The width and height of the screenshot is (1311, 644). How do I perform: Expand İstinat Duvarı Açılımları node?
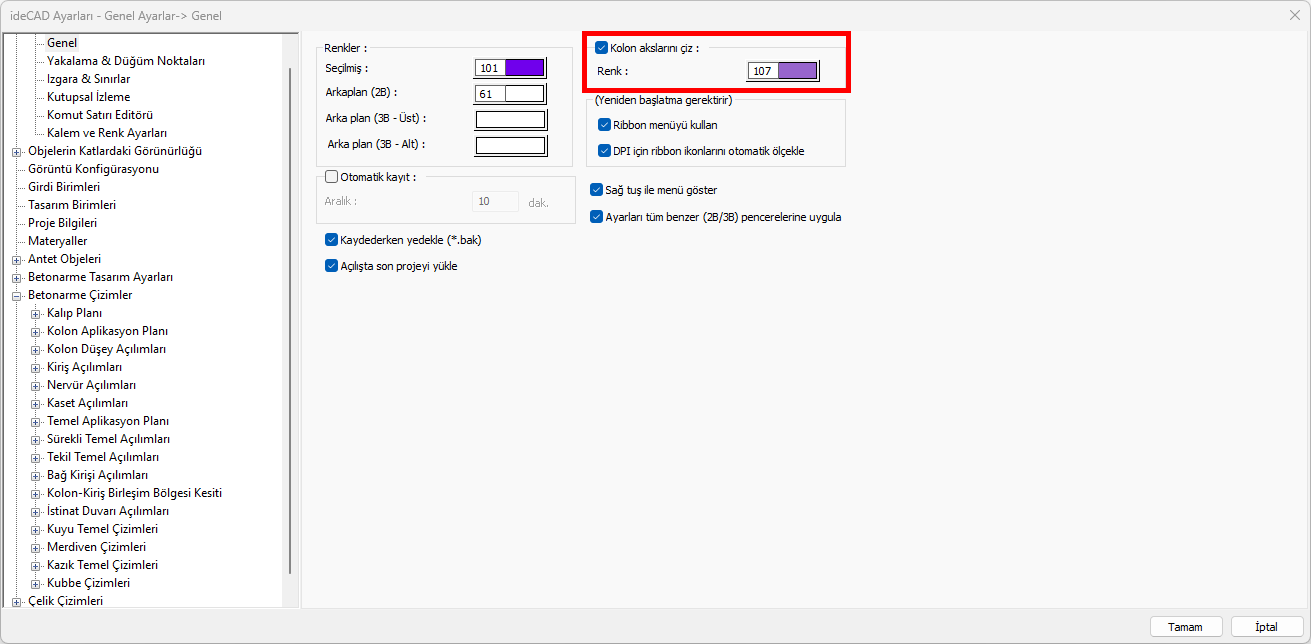point(35,512)
